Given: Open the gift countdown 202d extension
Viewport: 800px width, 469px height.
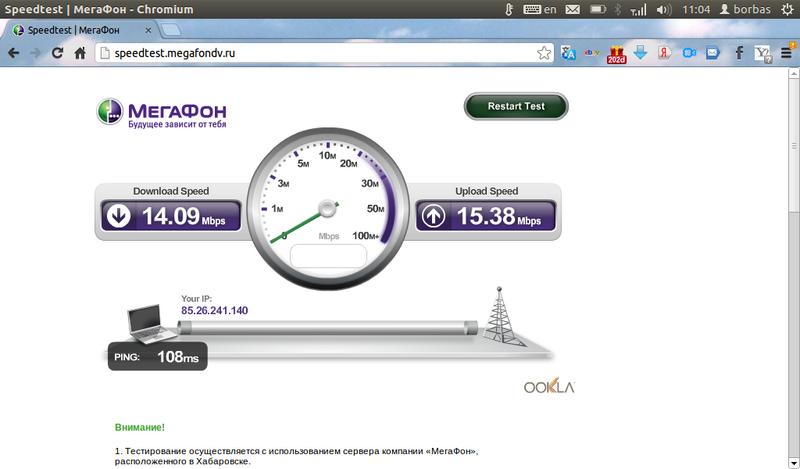Looking at the screenshot, I should [616, 54].
